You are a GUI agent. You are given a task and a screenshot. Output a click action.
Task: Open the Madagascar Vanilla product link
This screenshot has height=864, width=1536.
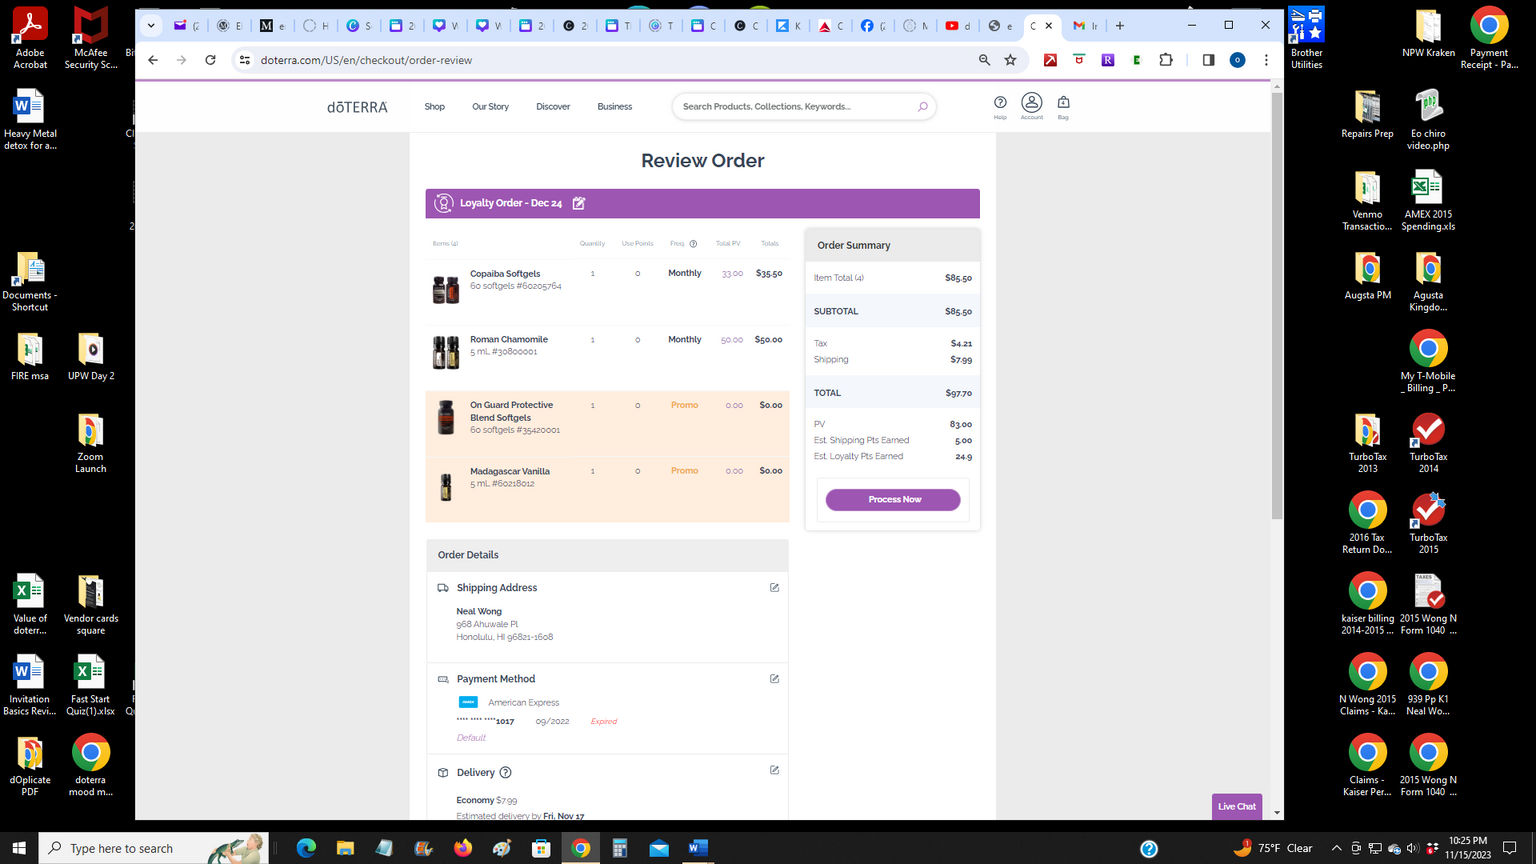[x=510, y=471]
